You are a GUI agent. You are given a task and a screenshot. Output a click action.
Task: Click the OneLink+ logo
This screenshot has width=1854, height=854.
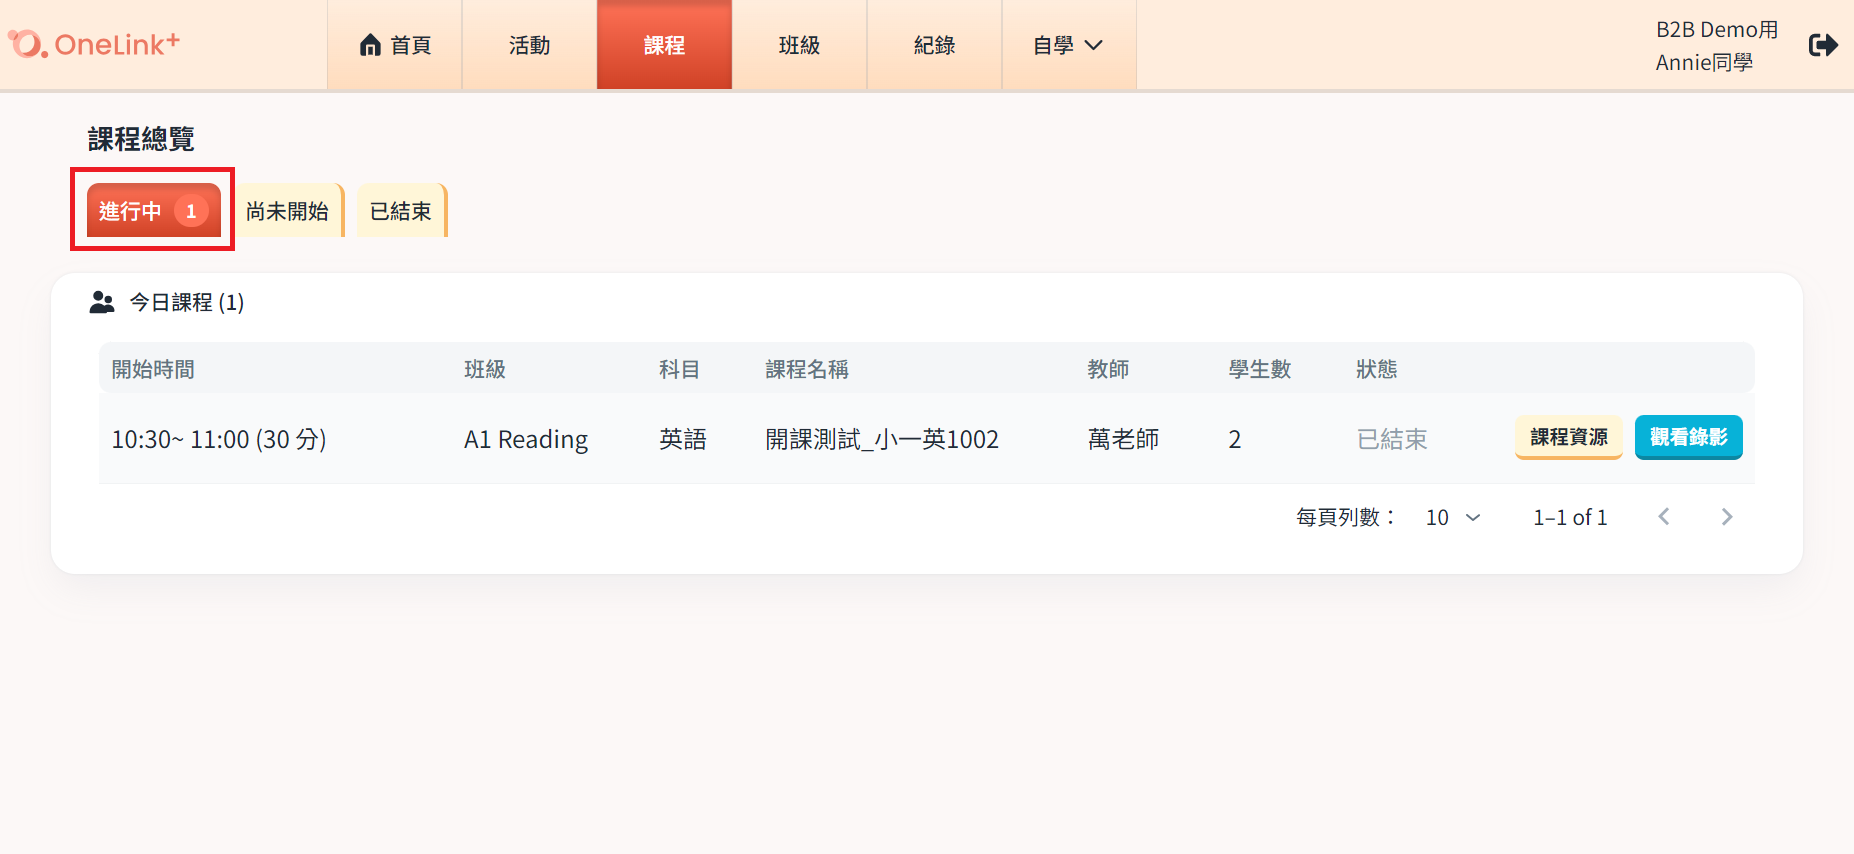click(94, 44)
